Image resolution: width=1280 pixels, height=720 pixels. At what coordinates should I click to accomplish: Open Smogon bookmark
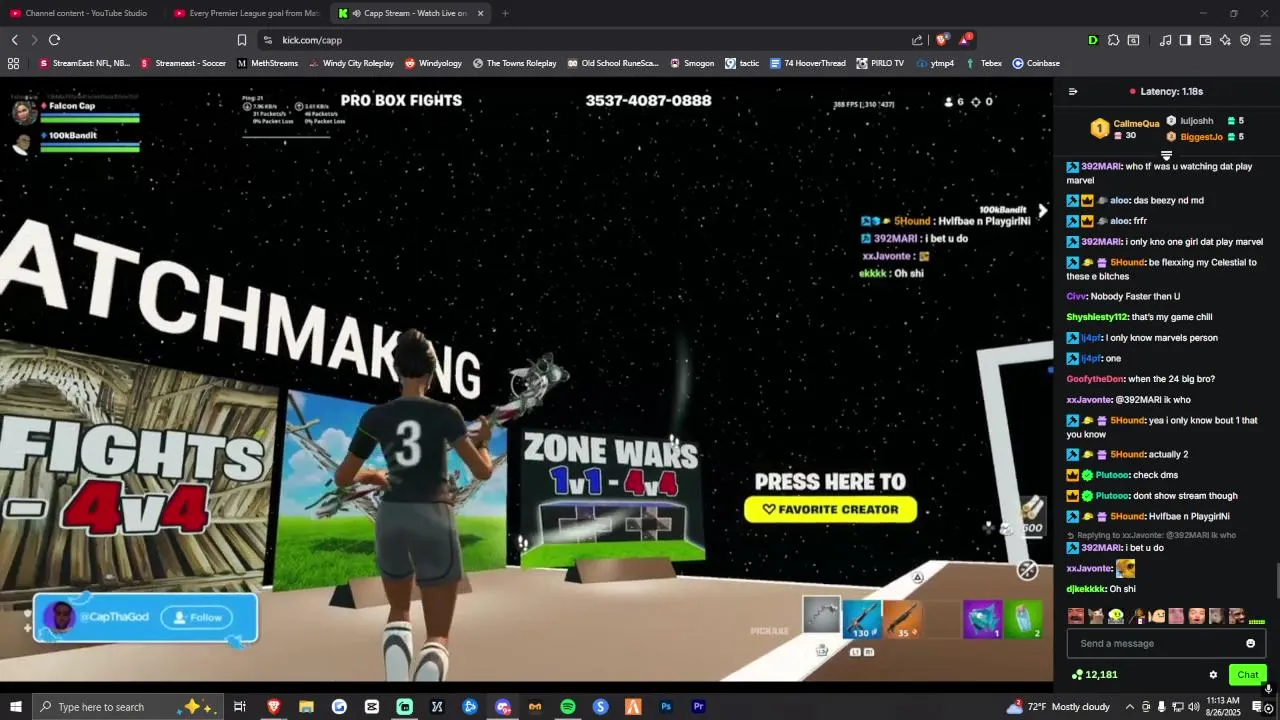point(691,63)
